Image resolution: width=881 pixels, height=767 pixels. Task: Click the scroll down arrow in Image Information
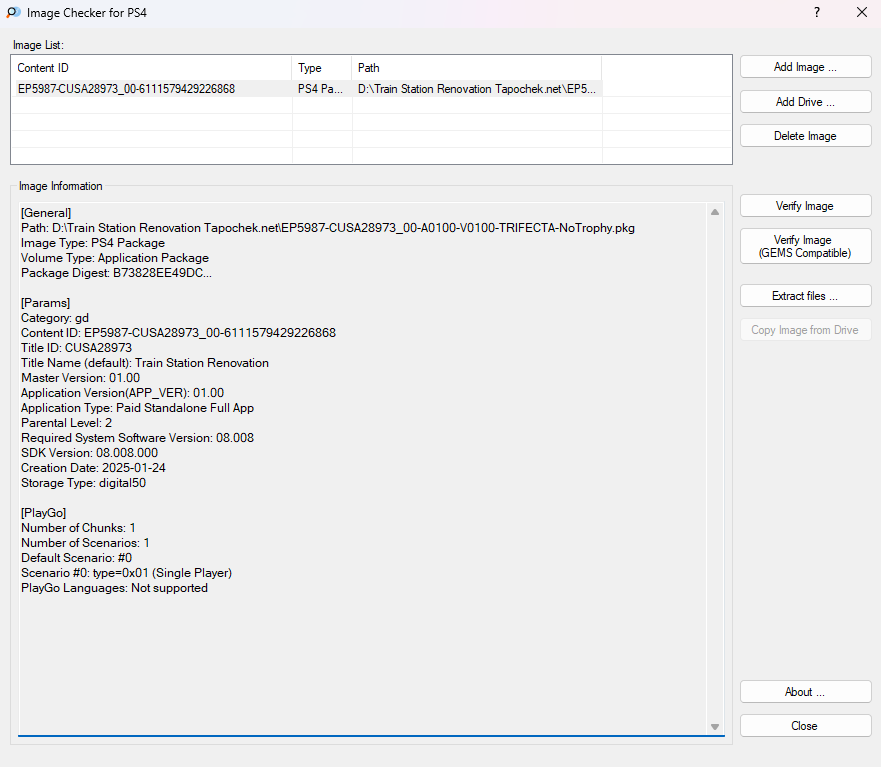coord(715,727)
